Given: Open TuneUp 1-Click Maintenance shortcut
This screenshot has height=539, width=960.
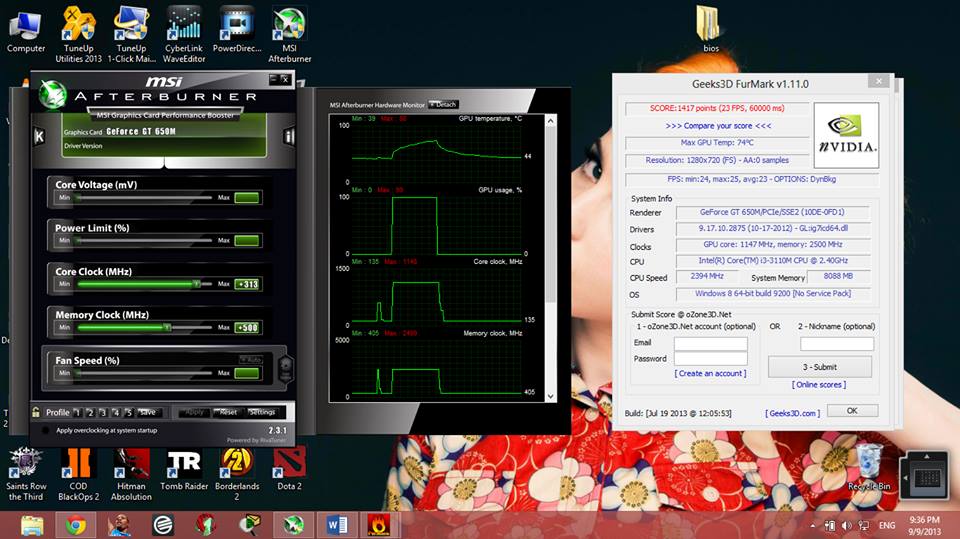Looking at the screenshot, I should tap(131, 36).
